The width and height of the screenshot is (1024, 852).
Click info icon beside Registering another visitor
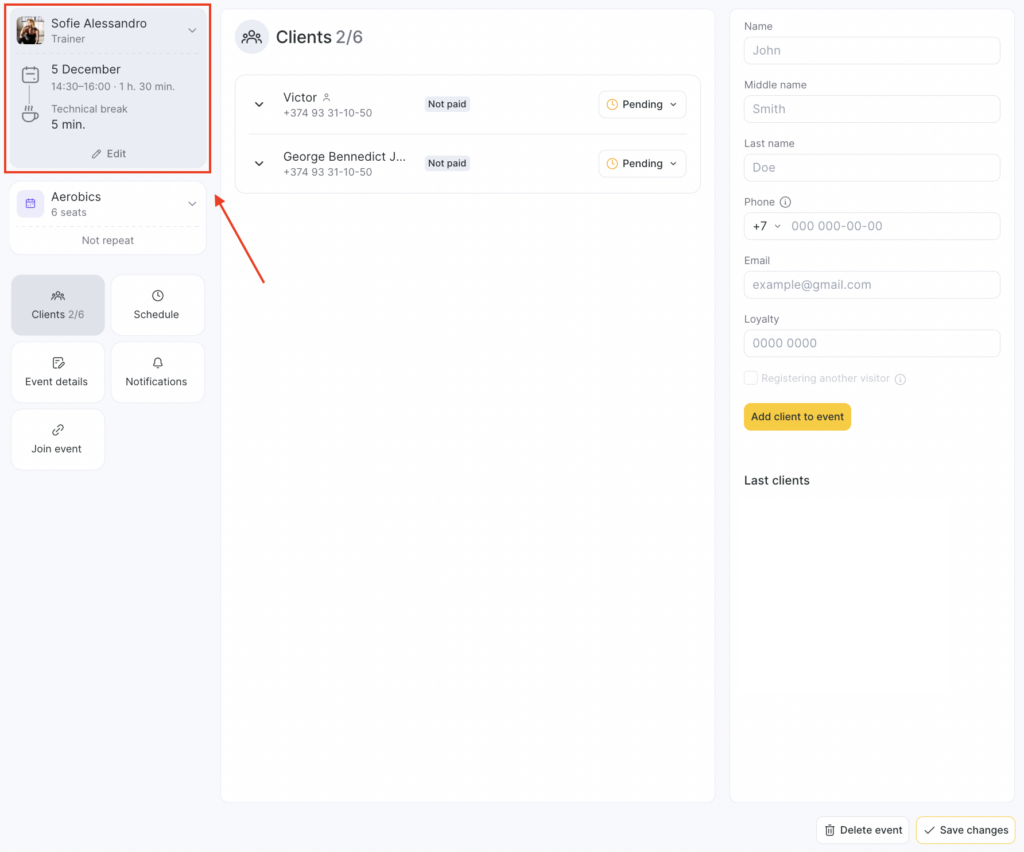[x=900, y=380]
